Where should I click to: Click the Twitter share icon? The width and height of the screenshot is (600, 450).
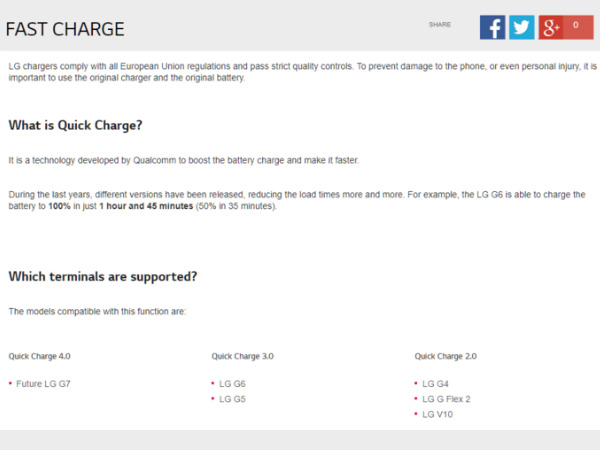click(x=521, y=27)
